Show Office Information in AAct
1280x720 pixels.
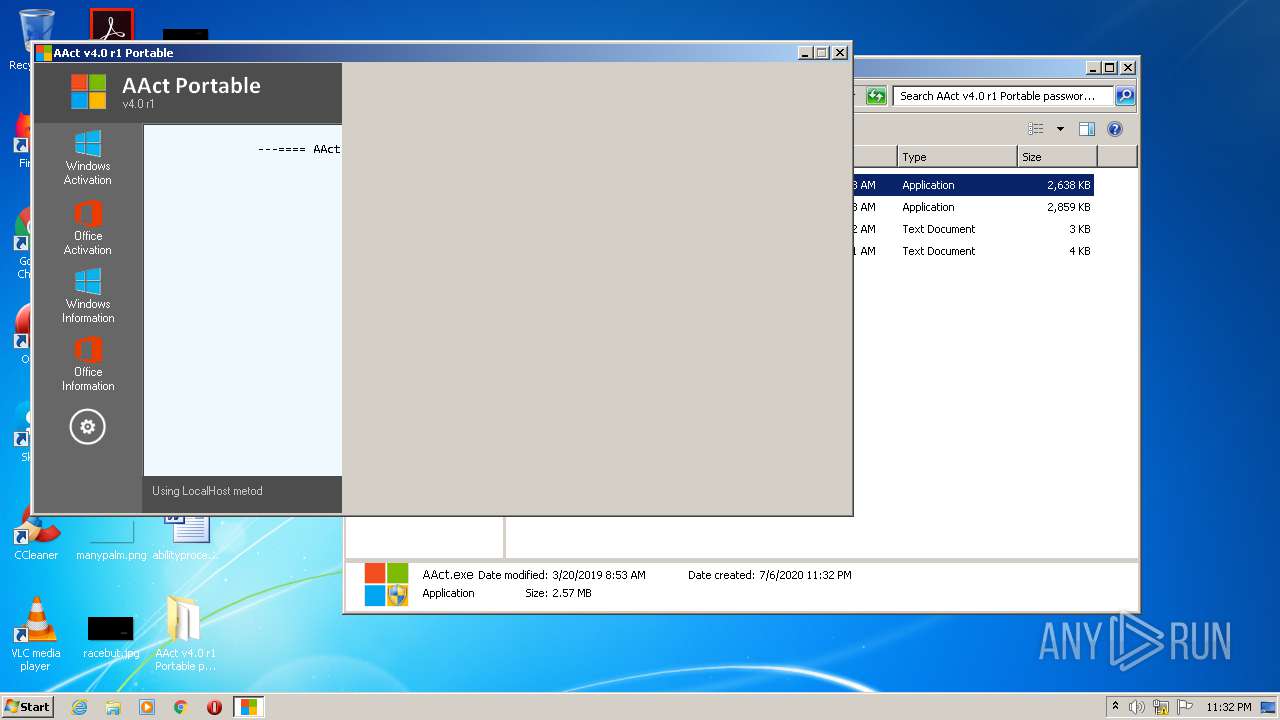click(88, 364)
